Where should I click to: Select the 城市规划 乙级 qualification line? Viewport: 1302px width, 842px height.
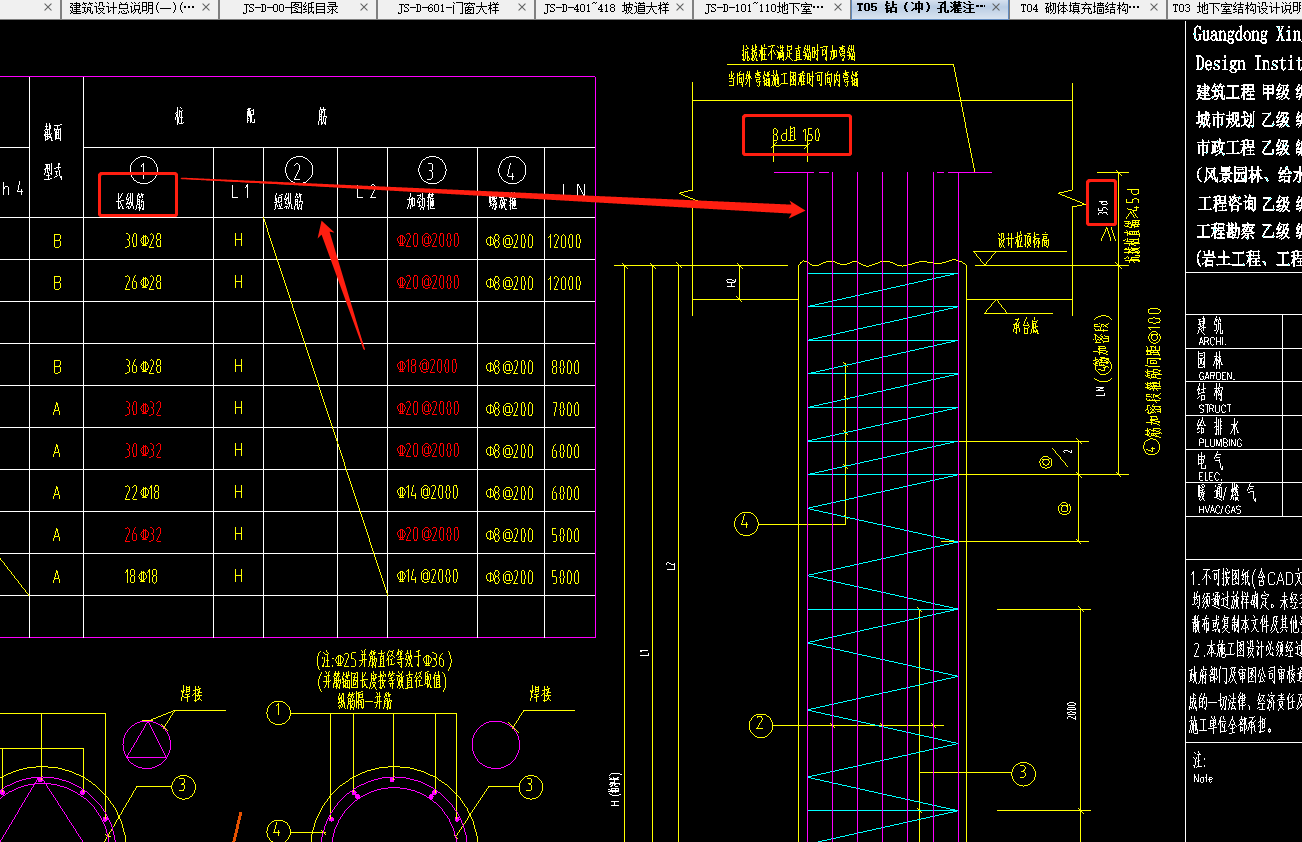click(x=1249, y=120)
